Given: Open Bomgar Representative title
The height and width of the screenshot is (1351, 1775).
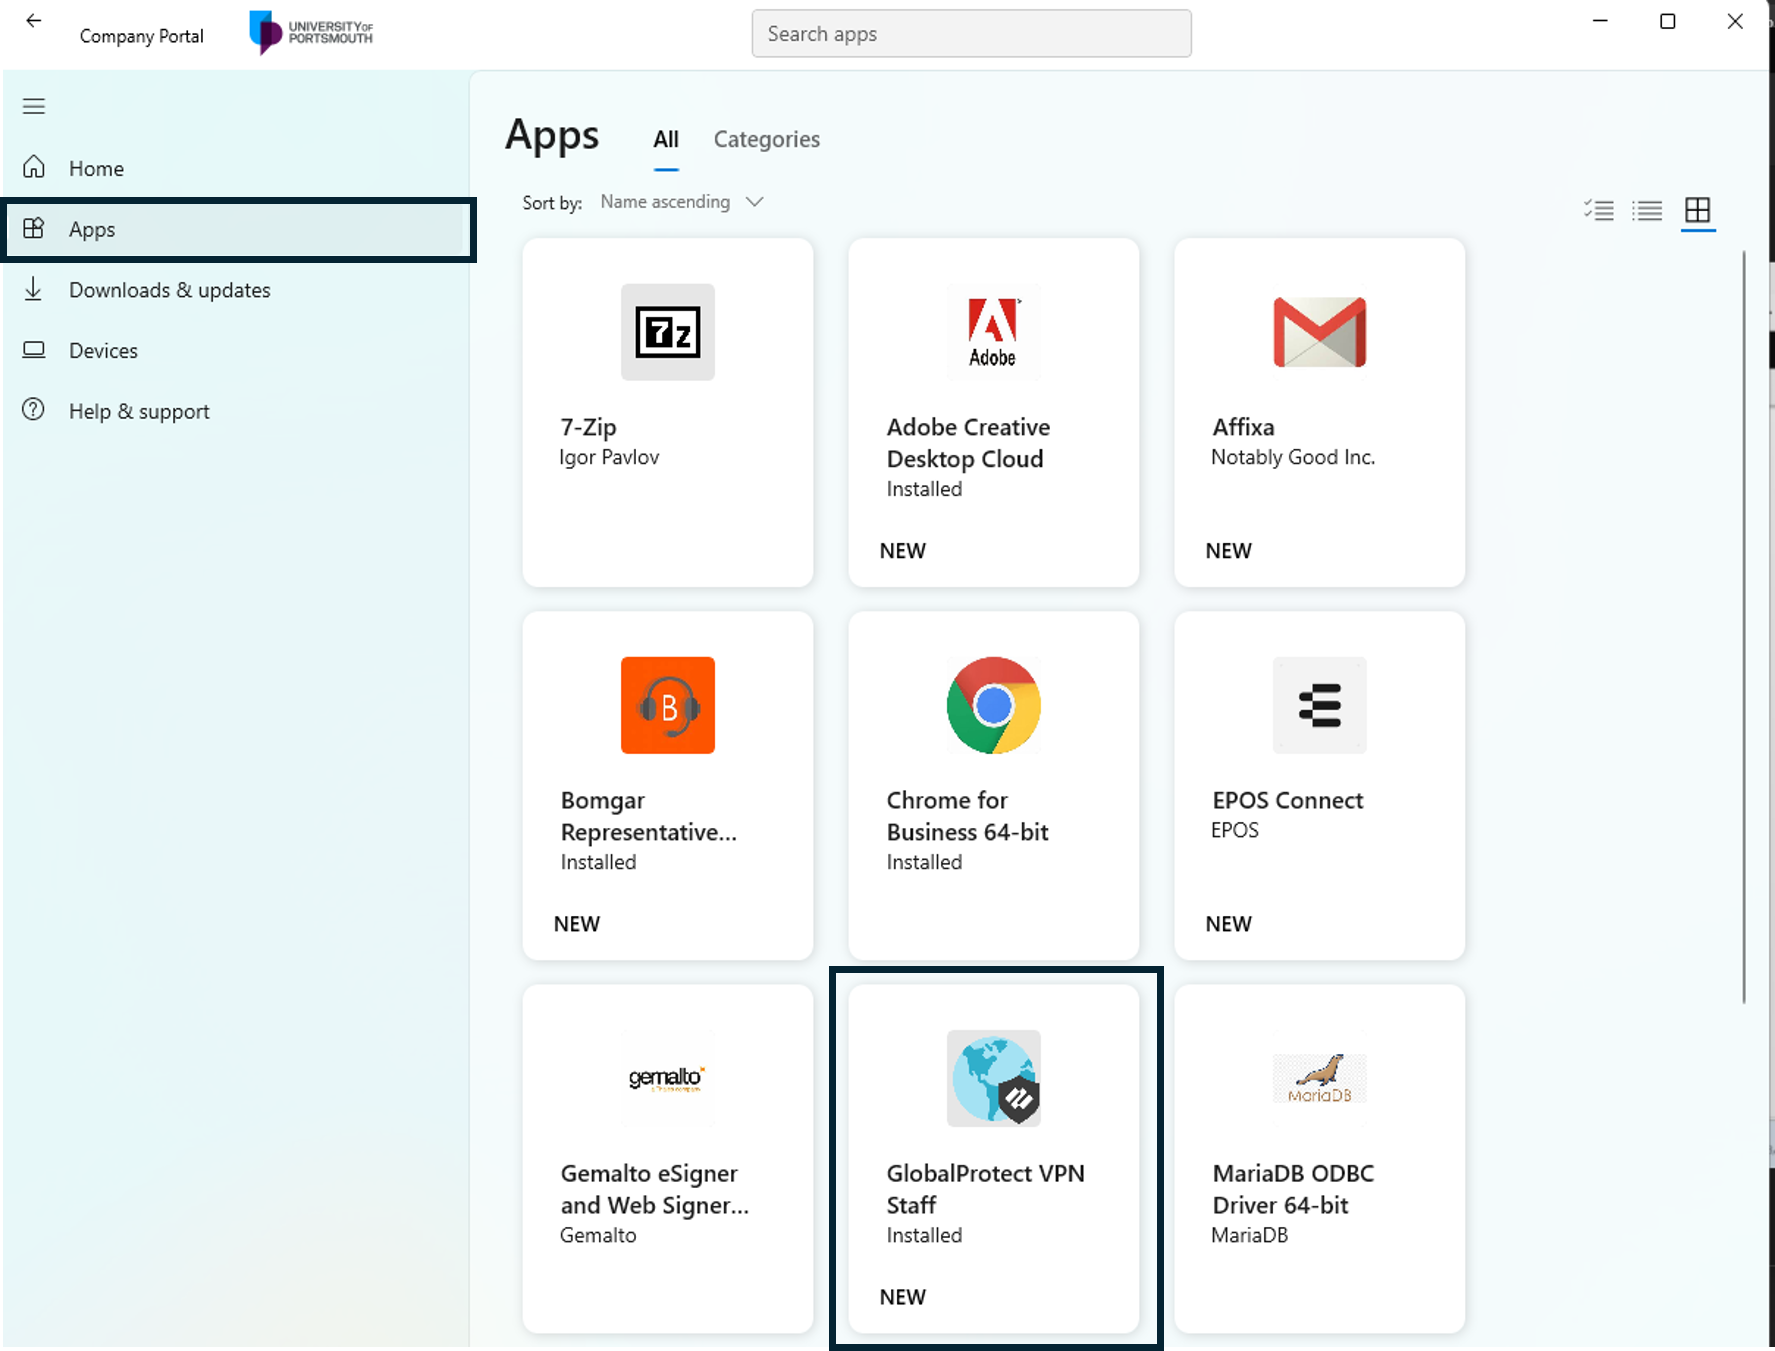Looking at the screenshot, I should (x=648, y=816).
